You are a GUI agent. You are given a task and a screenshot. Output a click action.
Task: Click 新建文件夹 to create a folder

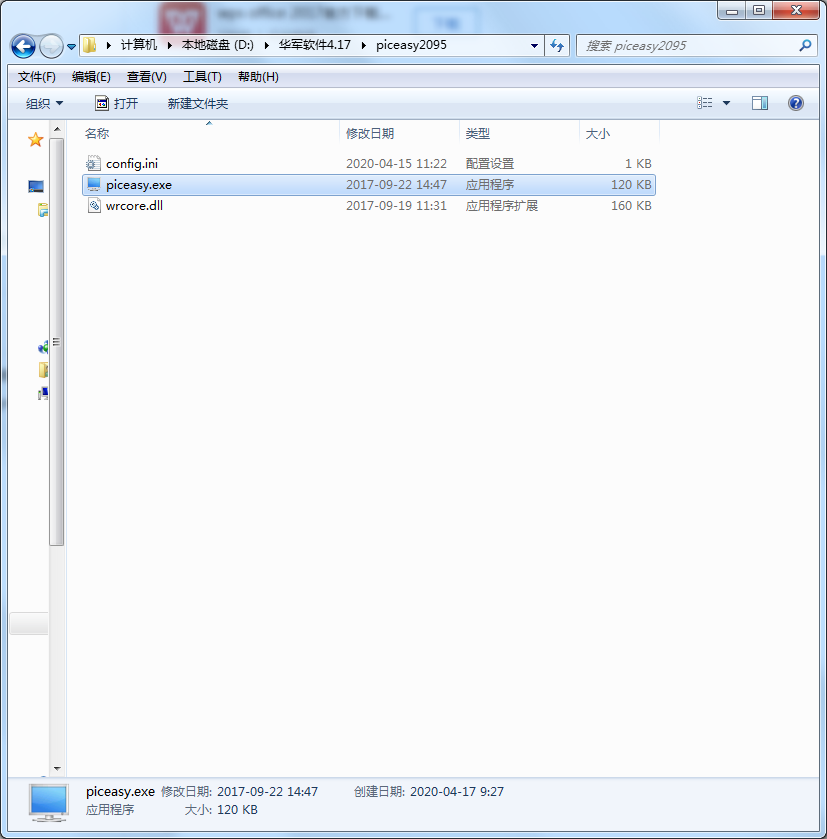(x=198, y=103)
